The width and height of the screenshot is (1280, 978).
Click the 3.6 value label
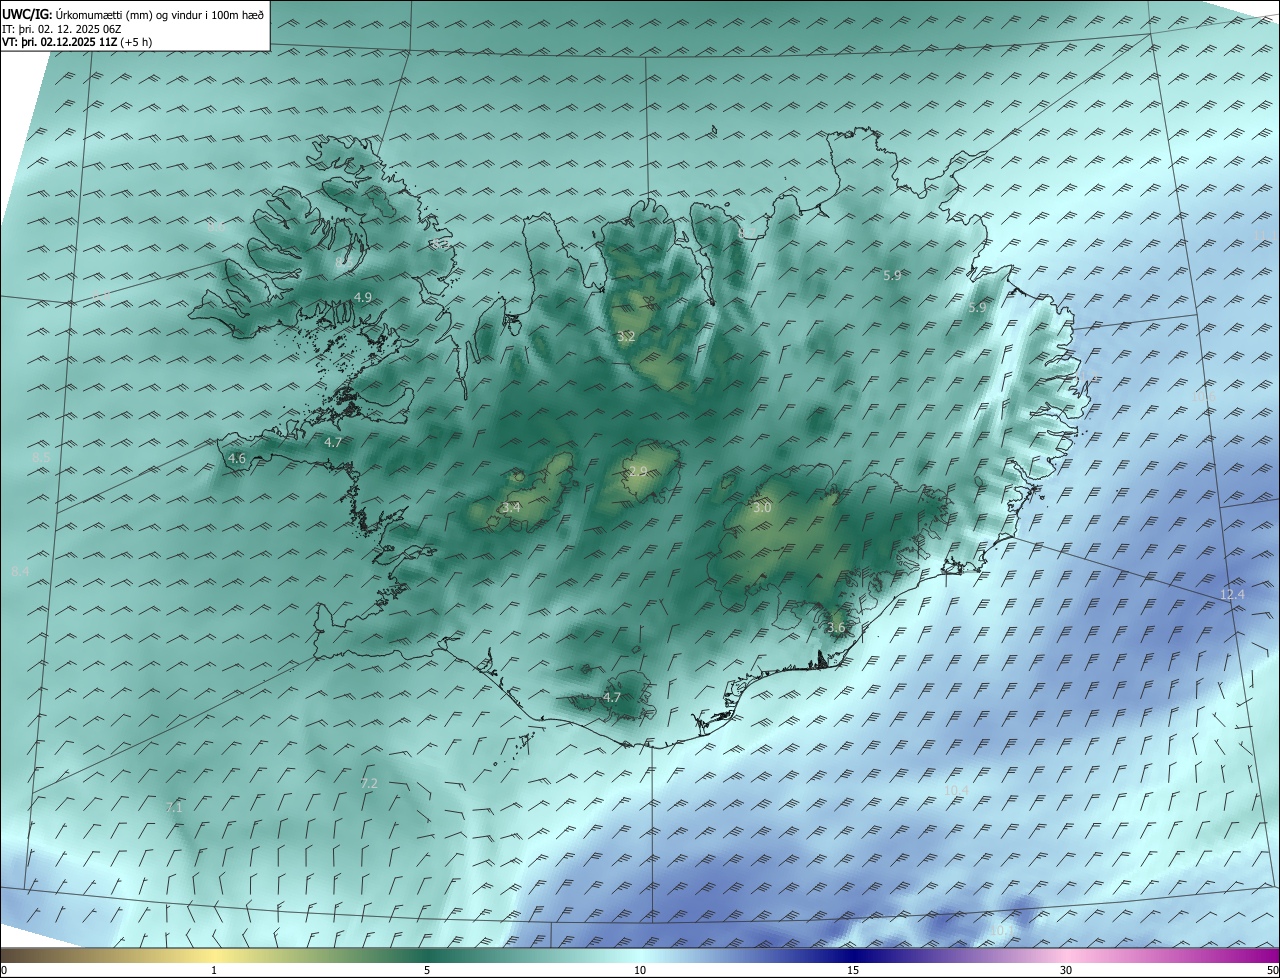(x=837, y=628)
